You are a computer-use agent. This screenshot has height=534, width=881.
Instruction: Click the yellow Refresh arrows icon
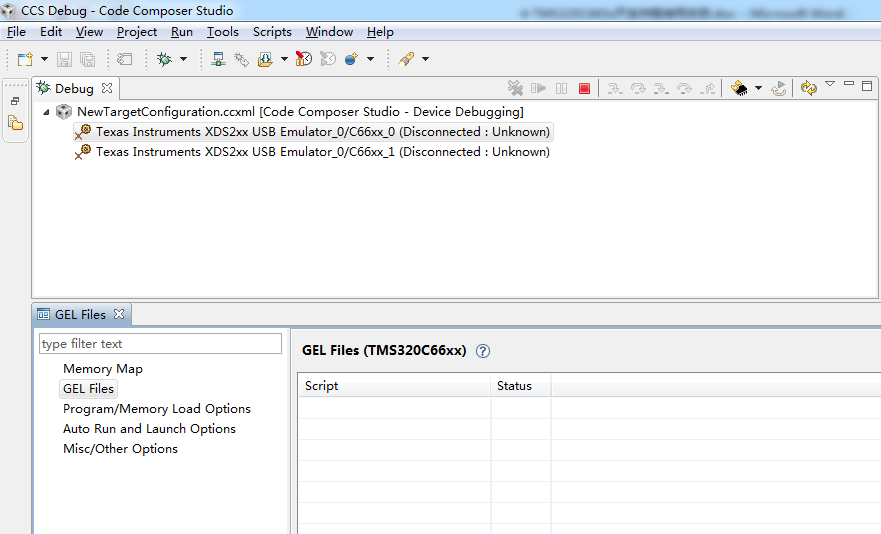pos(809,88)
